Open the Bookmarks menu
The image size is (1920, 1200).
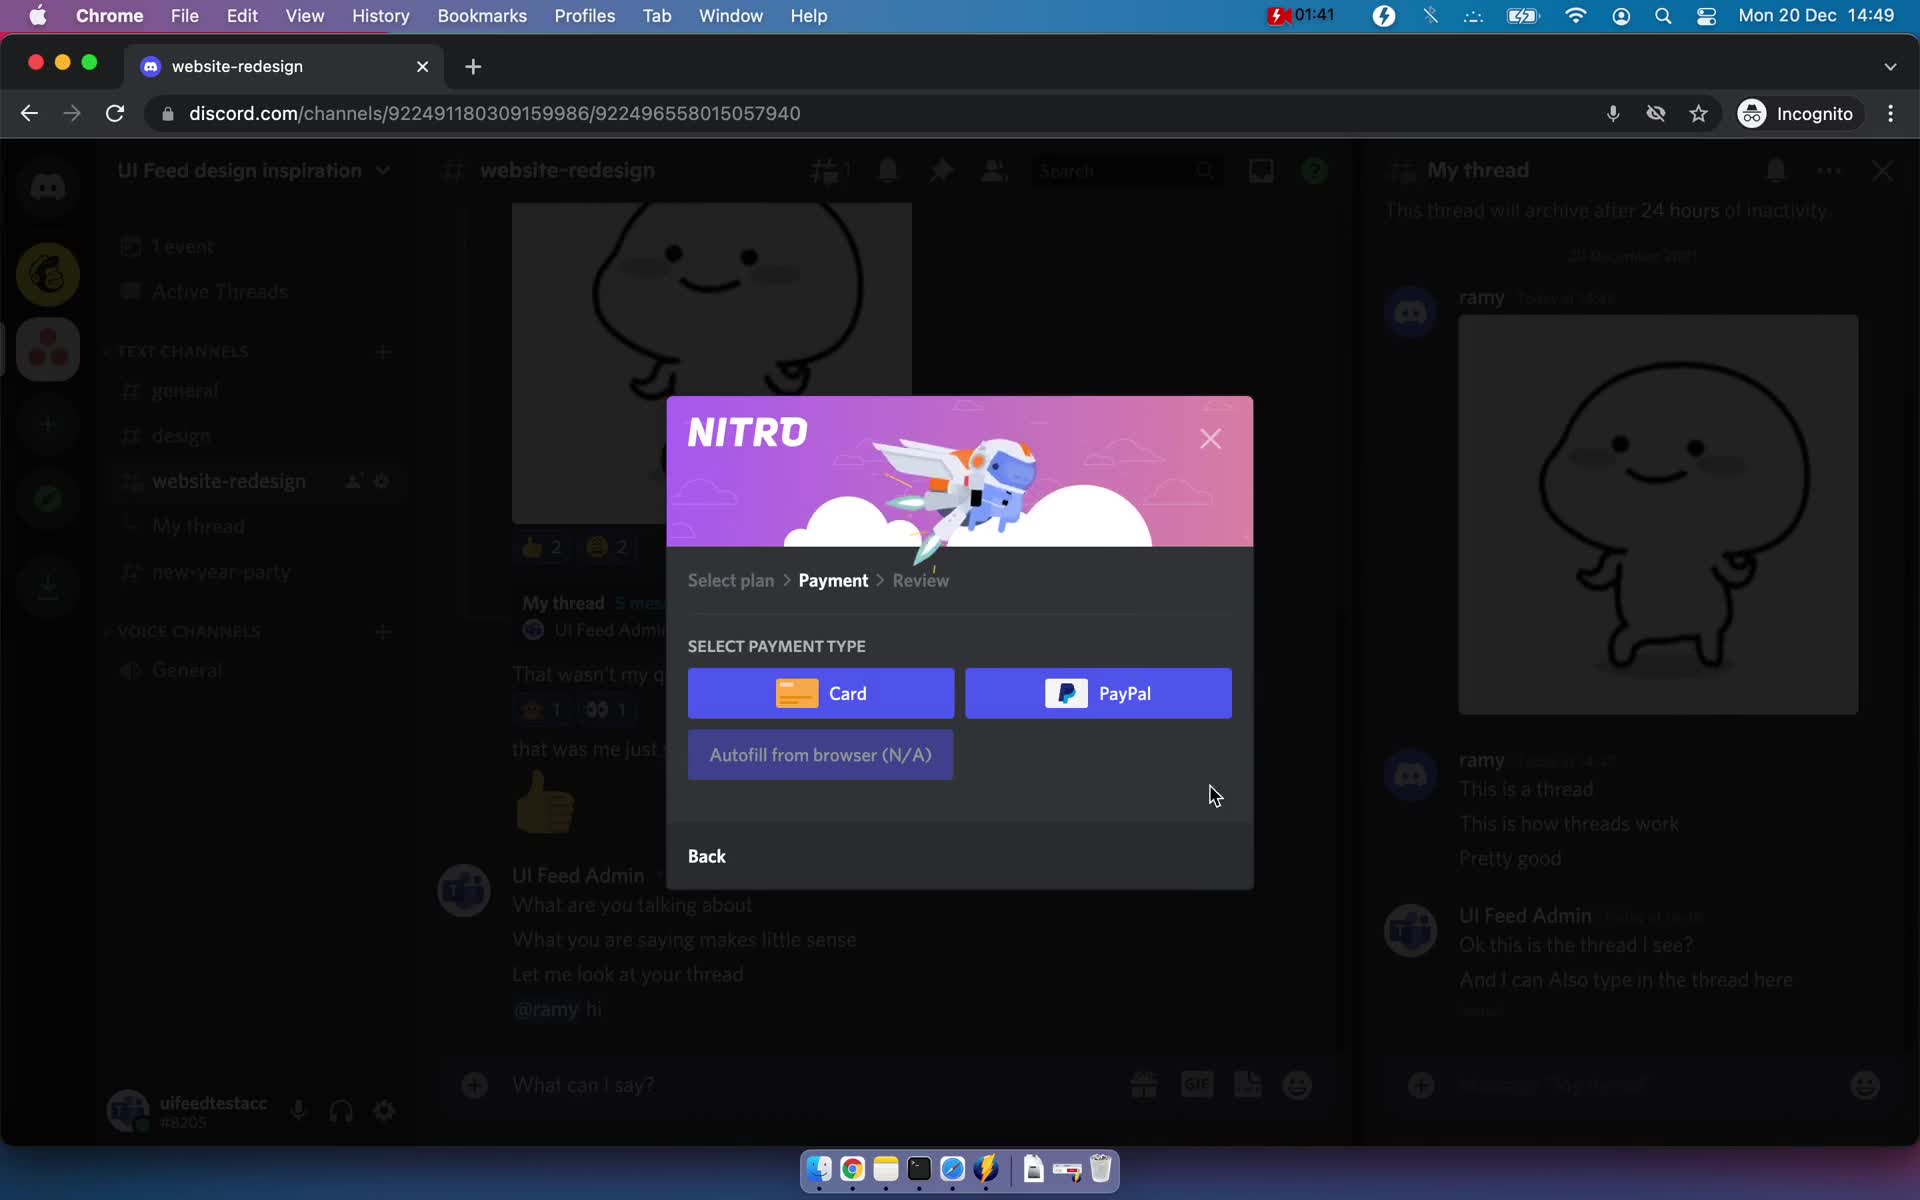click(x=482, y=16)
